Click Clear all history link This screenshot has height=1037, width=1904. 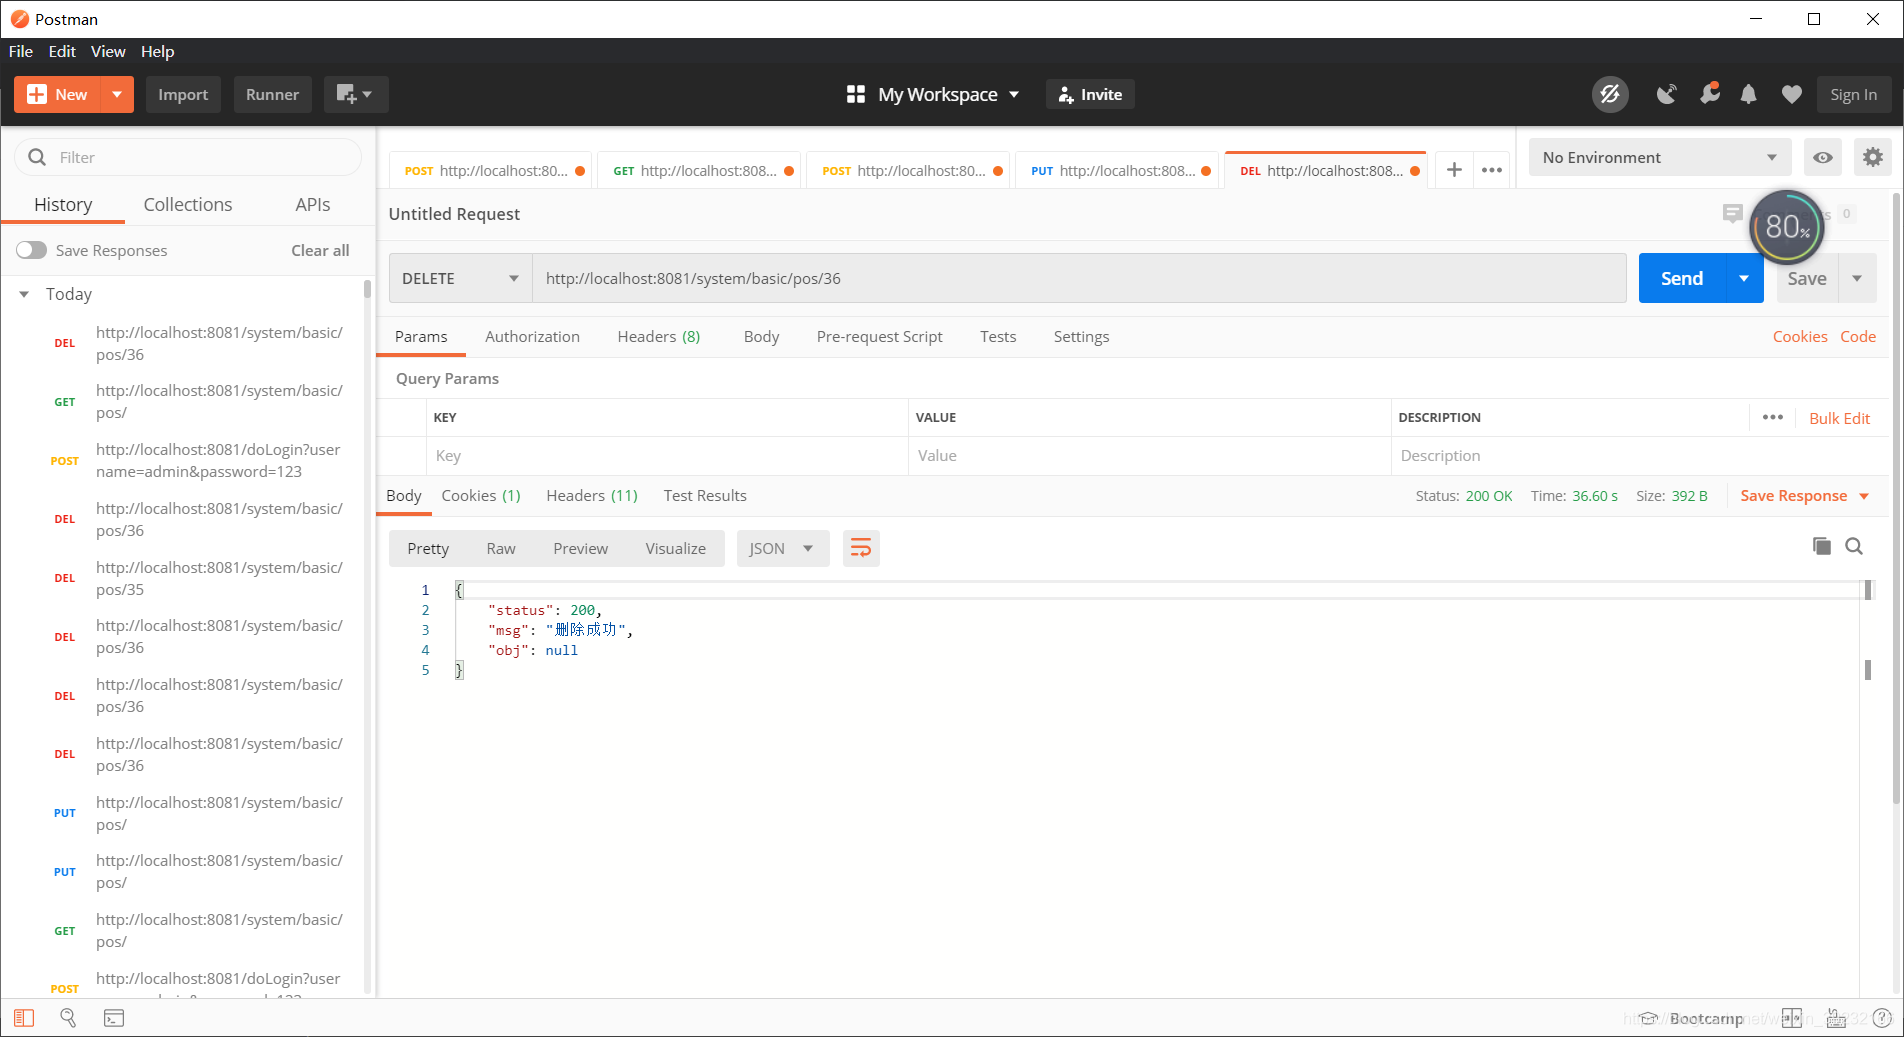tap(320, 250)
